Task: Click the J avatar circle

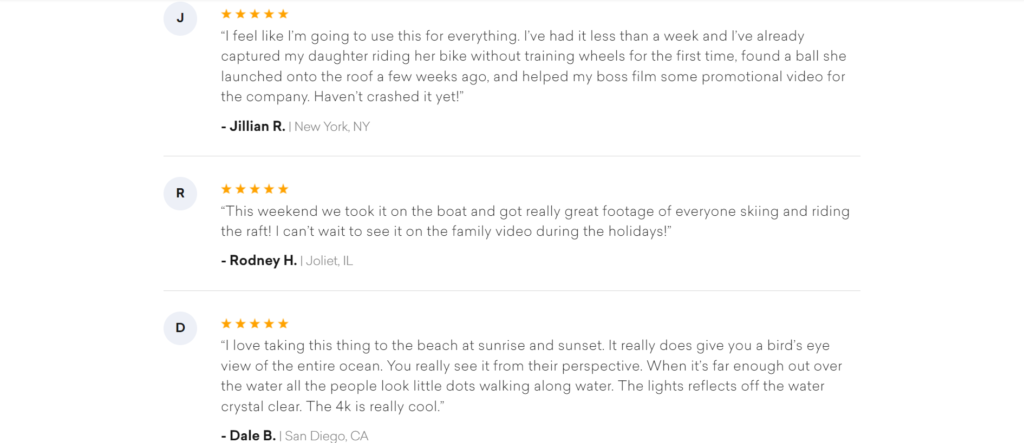Action: tap(180, 19)
